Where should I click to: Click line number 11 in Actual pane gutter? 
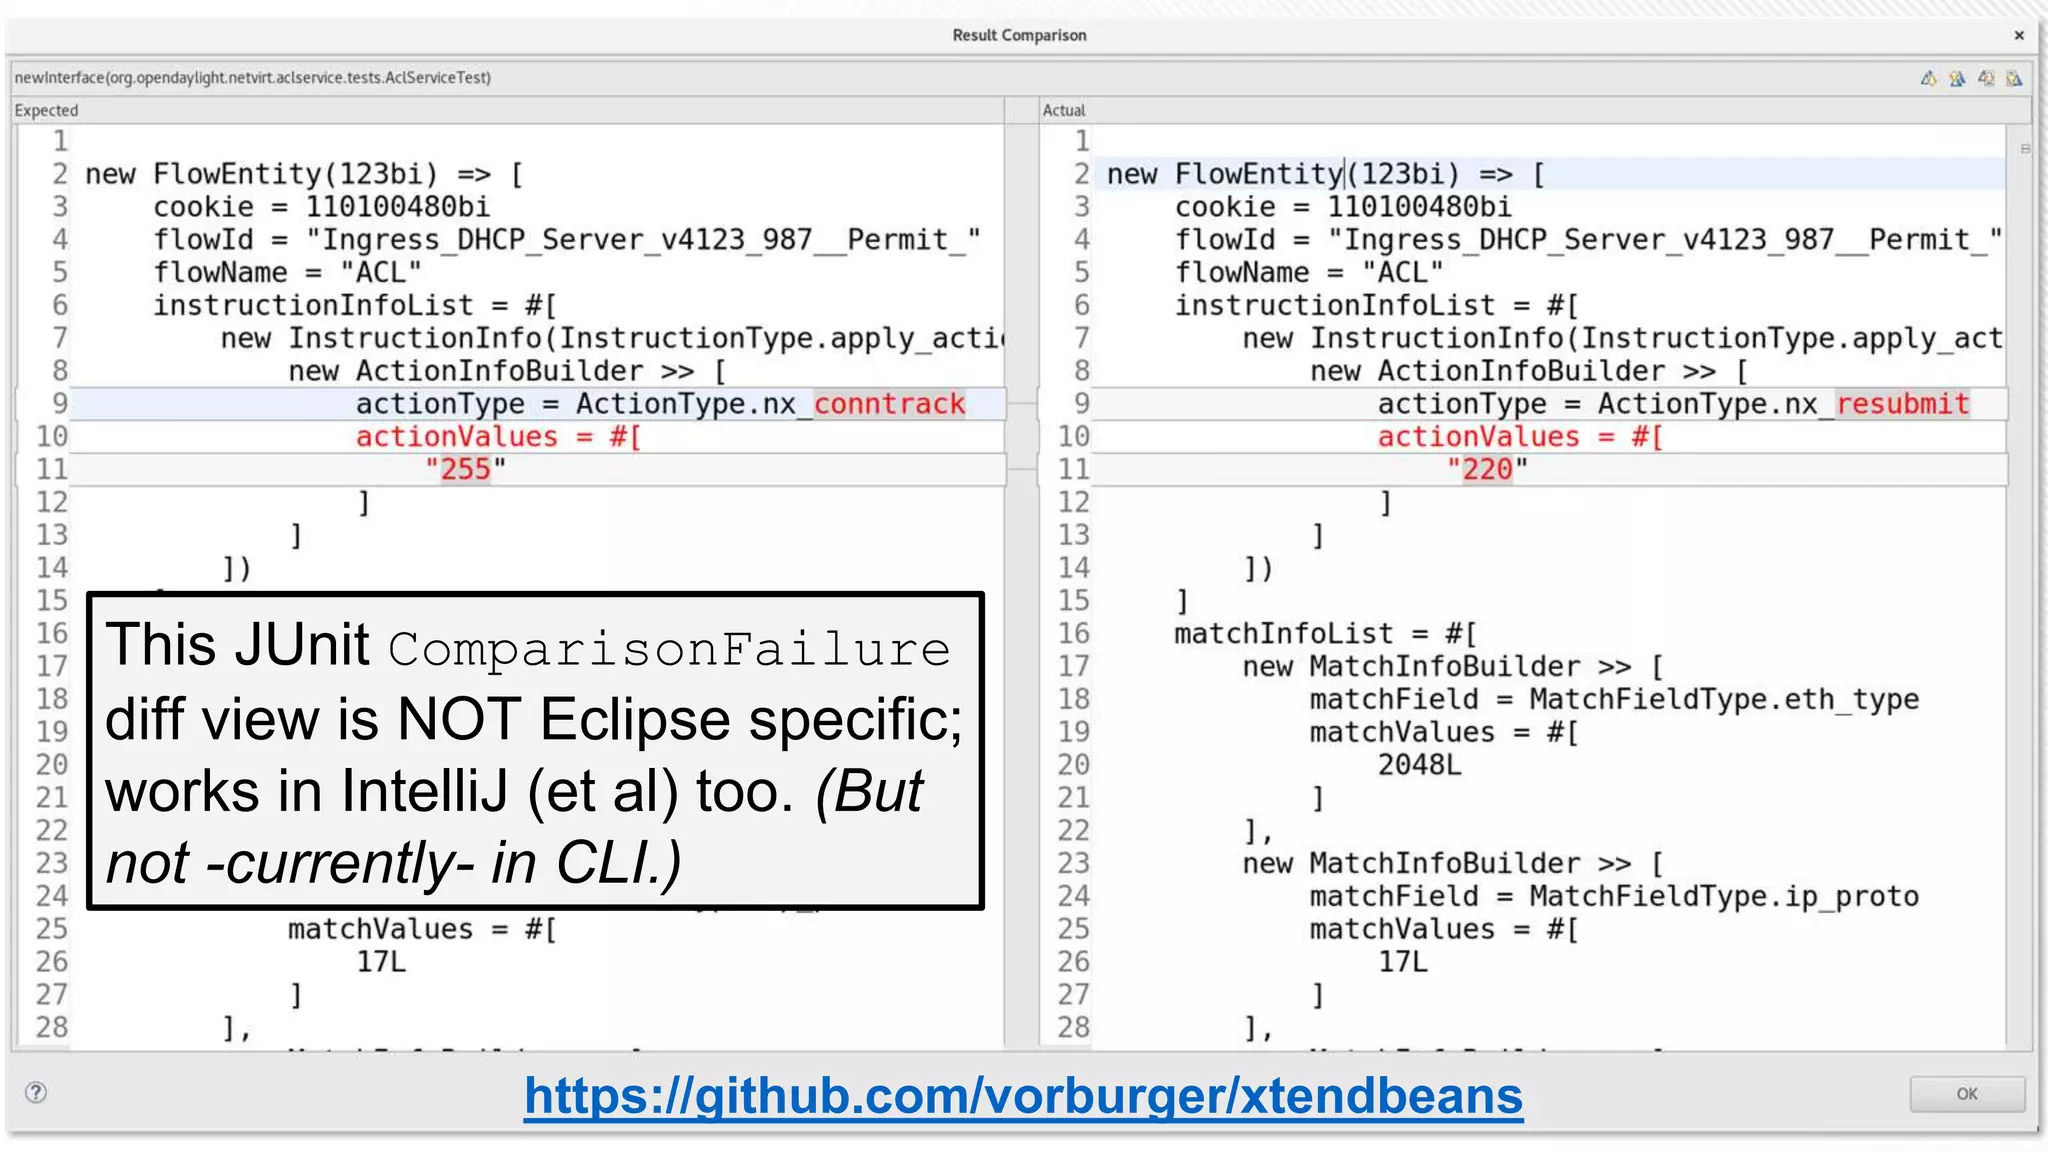[x=1074, y=469]
